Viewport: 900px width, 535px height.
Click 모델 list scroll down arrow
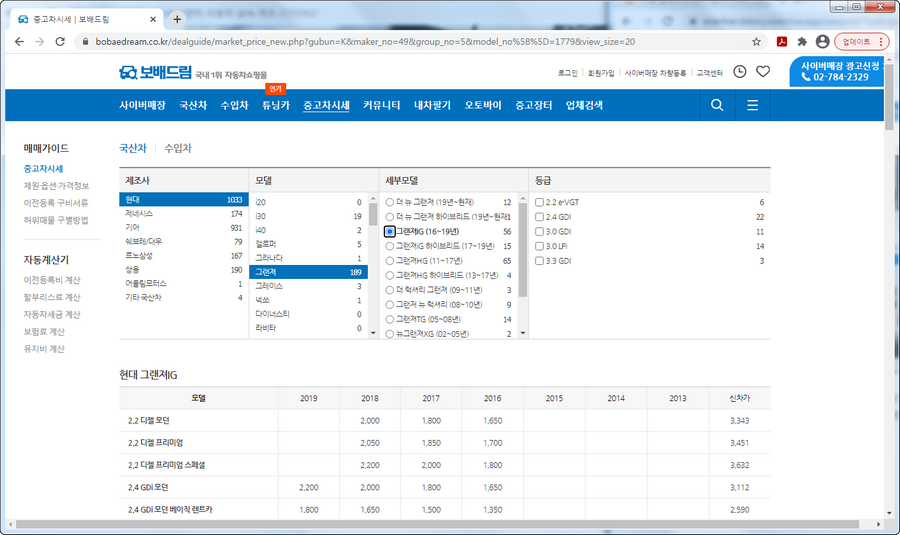tap(373, 333)
